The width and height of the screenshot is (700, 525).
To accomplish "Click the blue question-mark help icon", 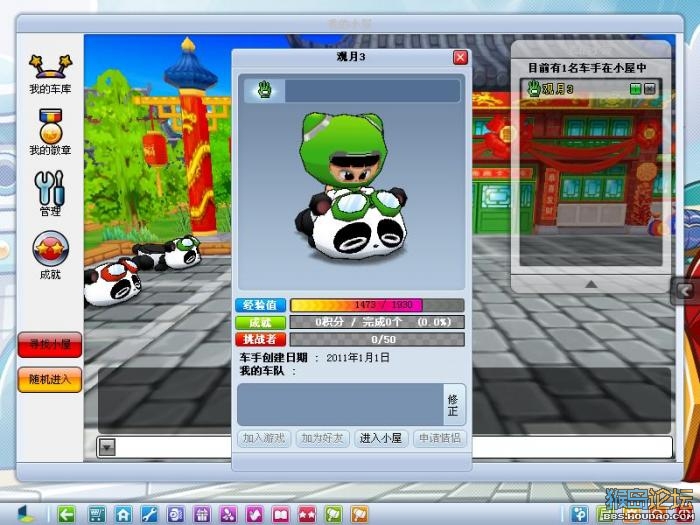I will click(x=579, y=514).
